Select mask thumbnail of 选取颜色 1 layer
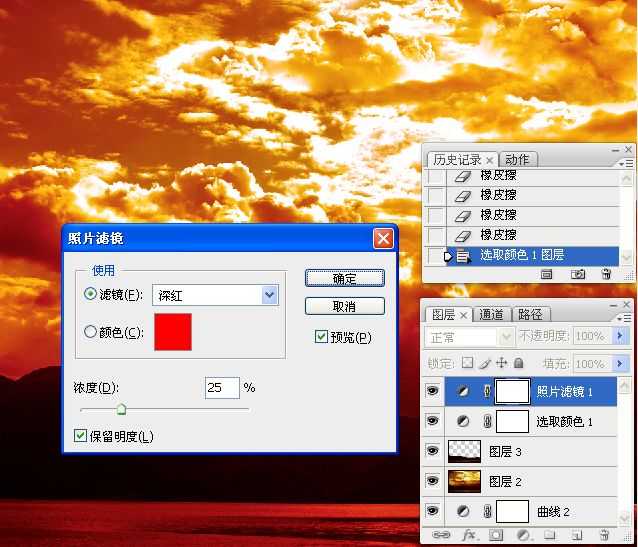The image size is (638, 547). point(512,421)
